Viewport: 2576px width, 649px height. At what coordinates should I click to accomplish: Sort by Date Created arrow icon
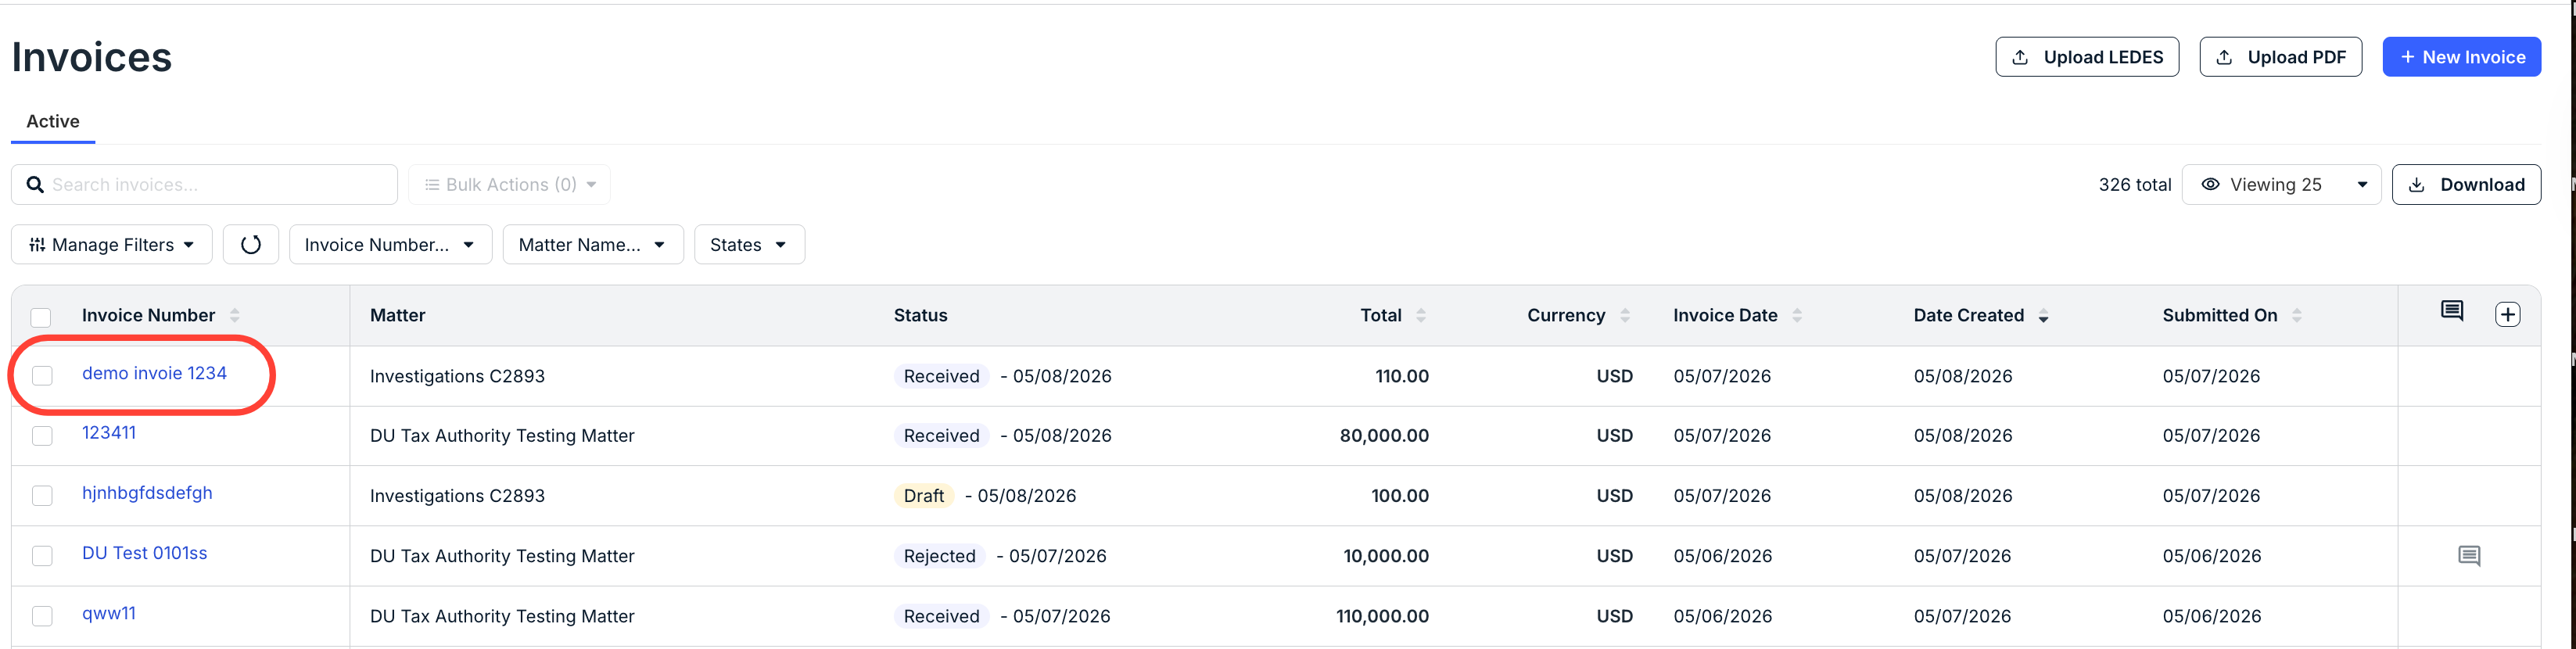coord(2043,316)
